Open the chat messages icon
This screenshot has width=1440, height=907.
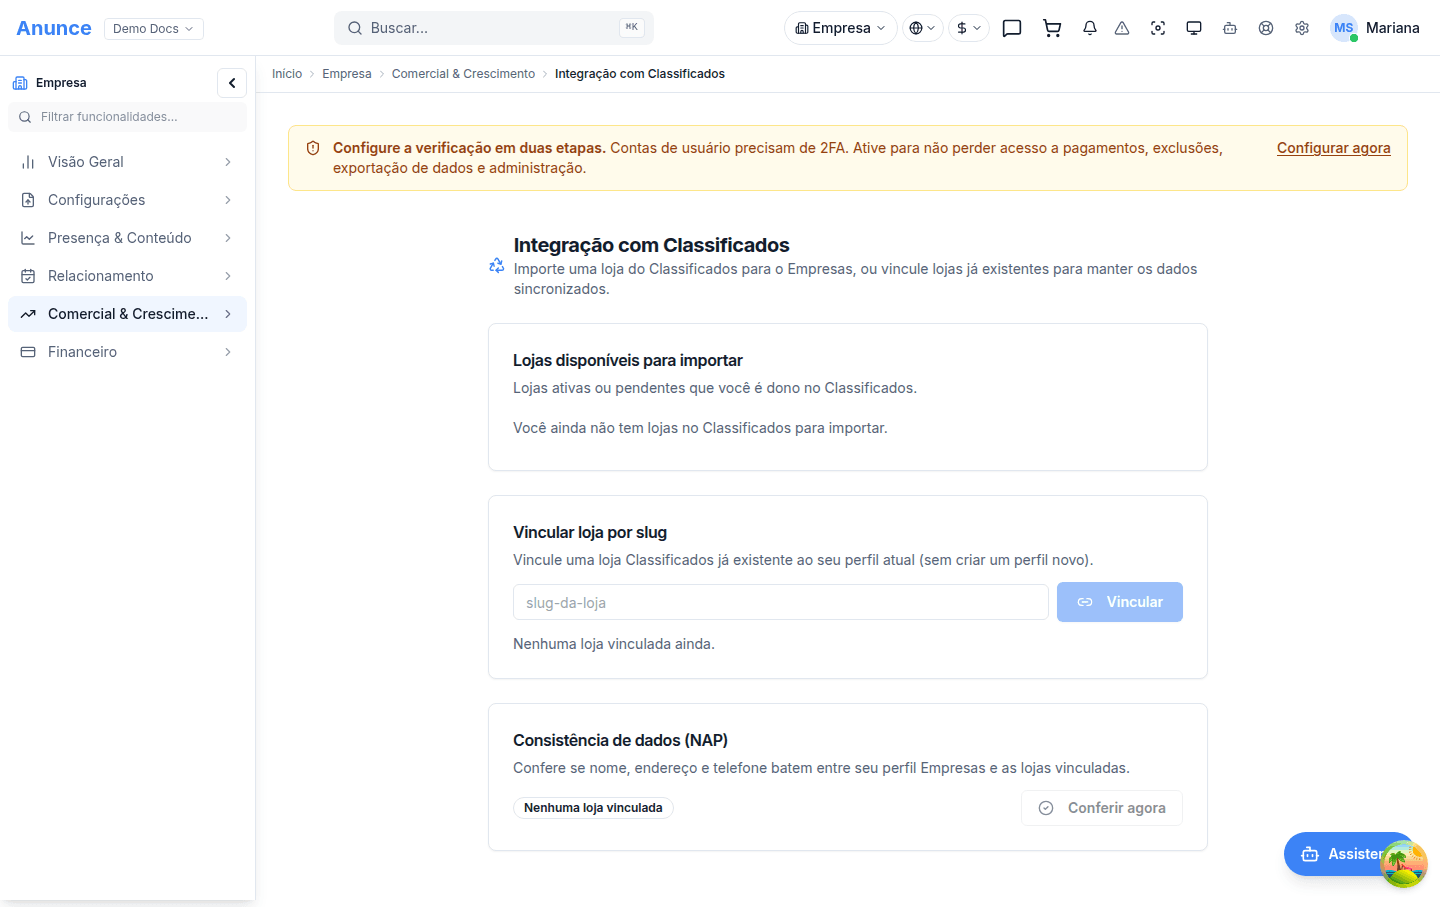tap(1012, 28)
